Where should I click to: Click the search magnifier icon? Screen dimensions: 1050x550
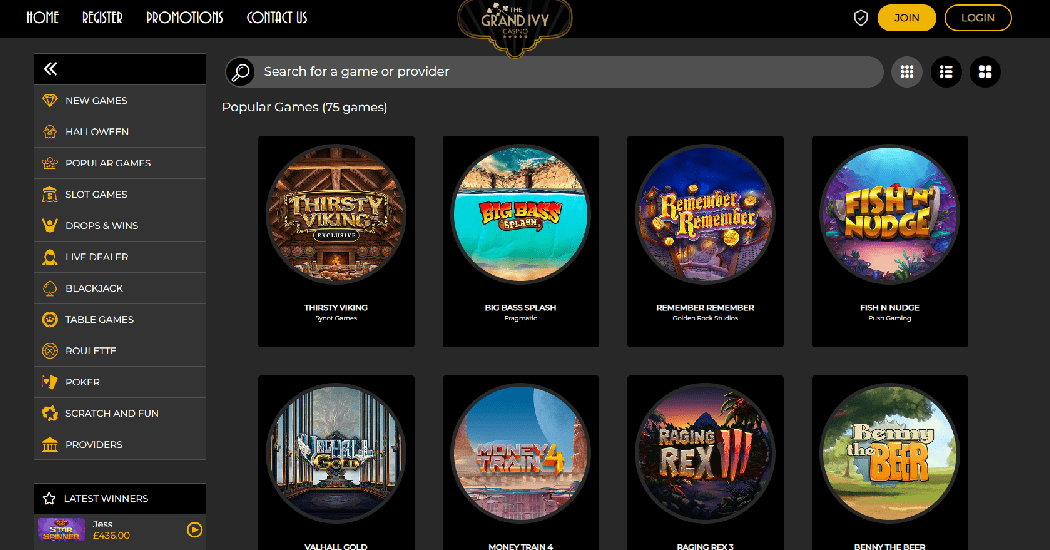240,72
